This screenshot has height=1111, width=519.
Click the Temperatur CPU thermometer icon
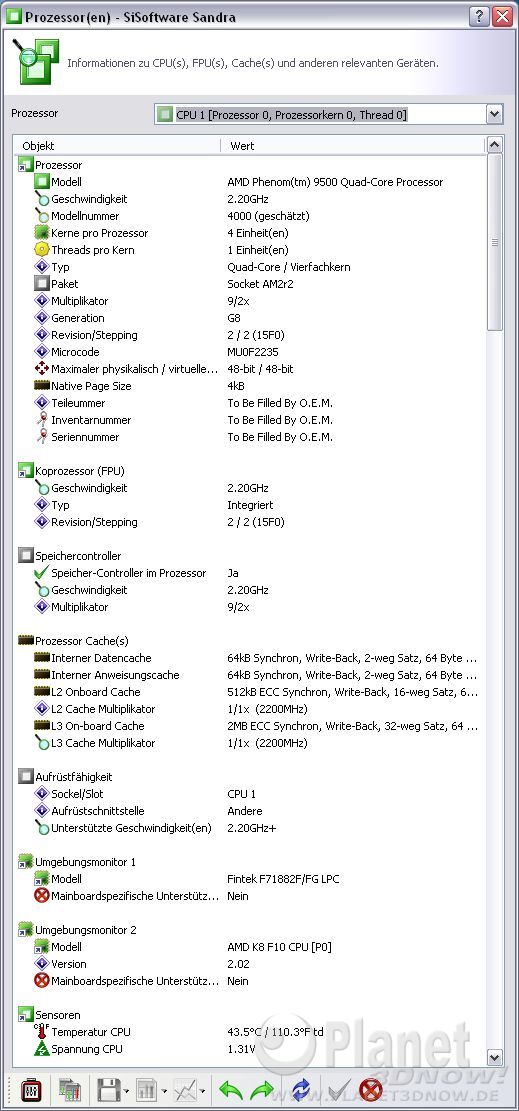41,1032
